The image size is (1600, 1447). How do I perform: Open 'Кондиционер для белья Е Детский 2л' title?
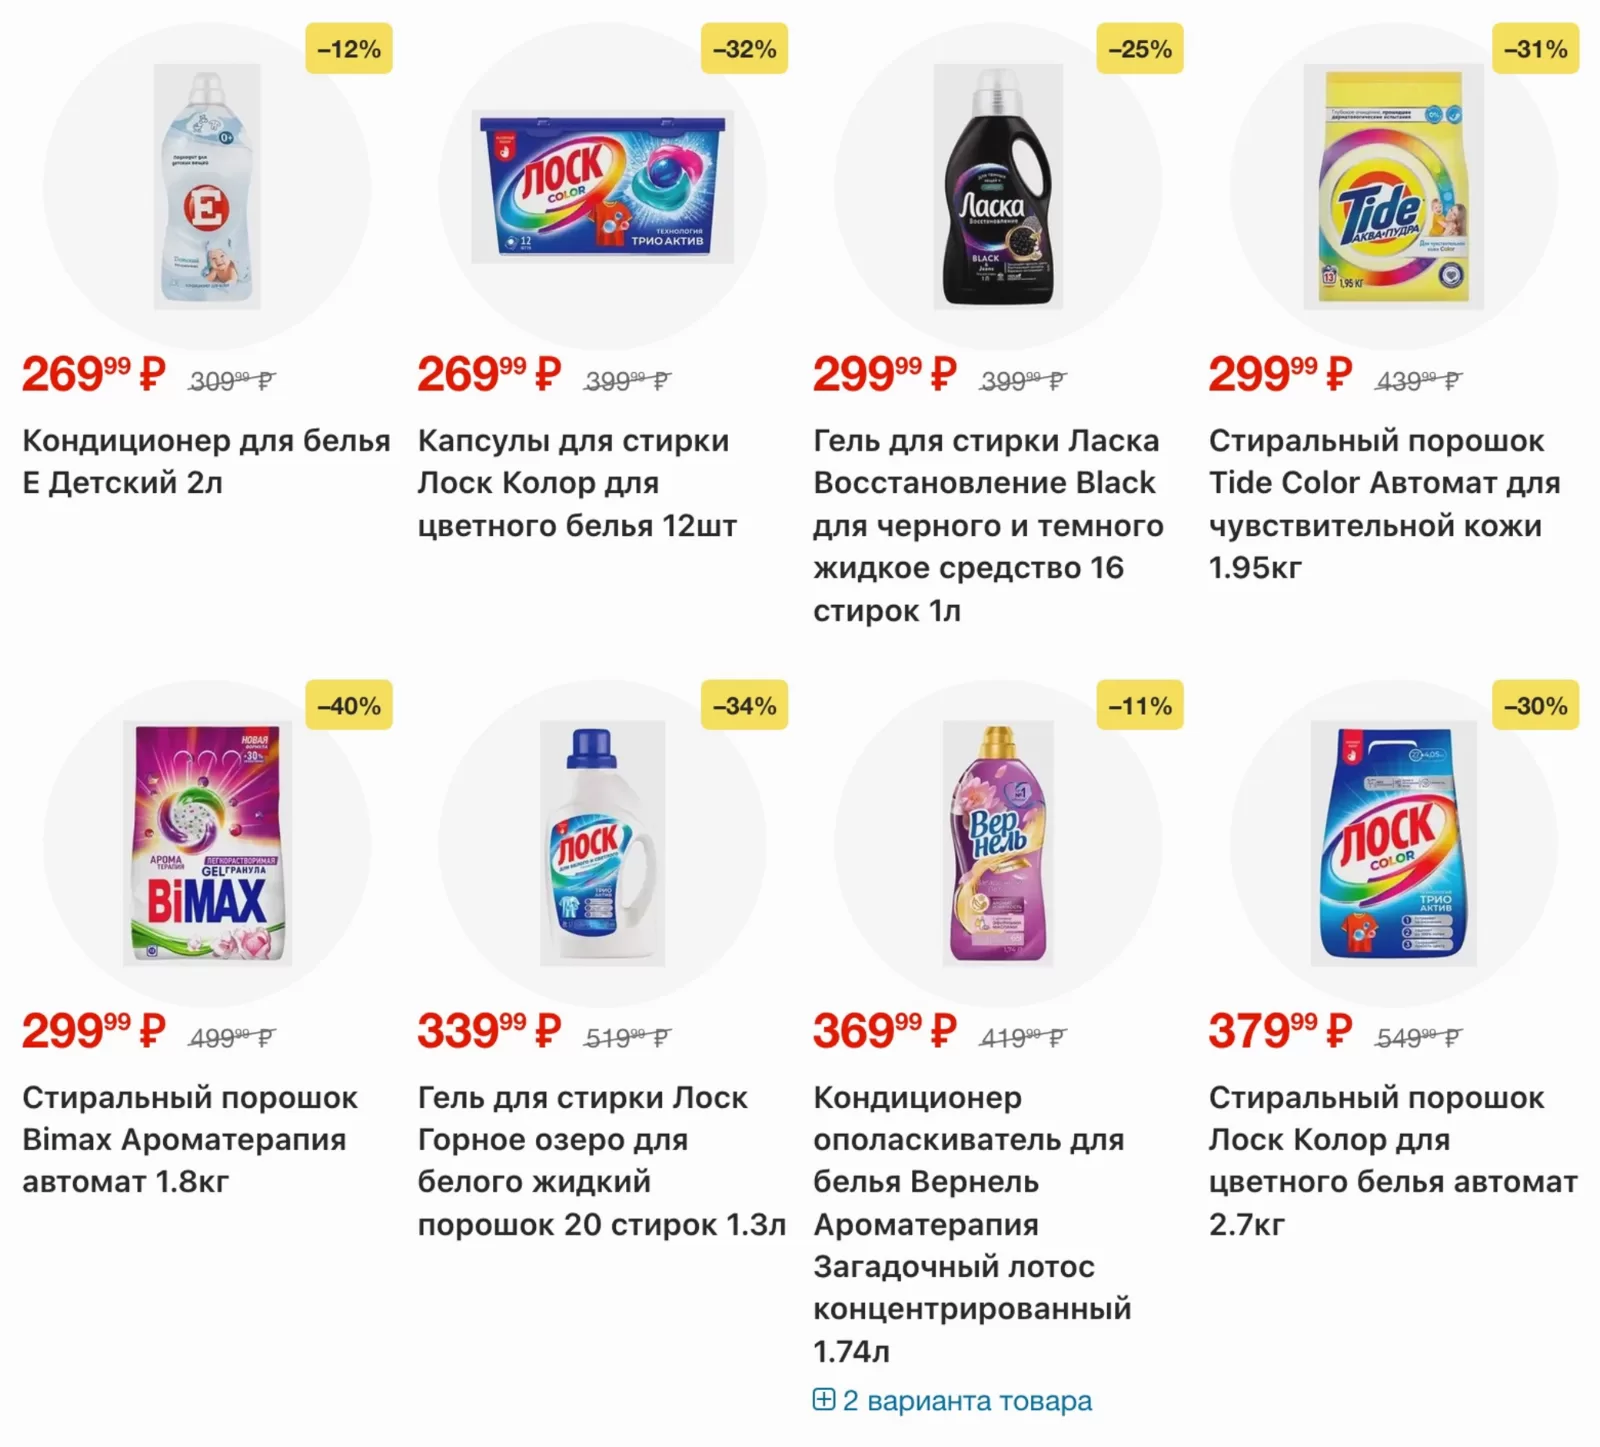[206, 462]
